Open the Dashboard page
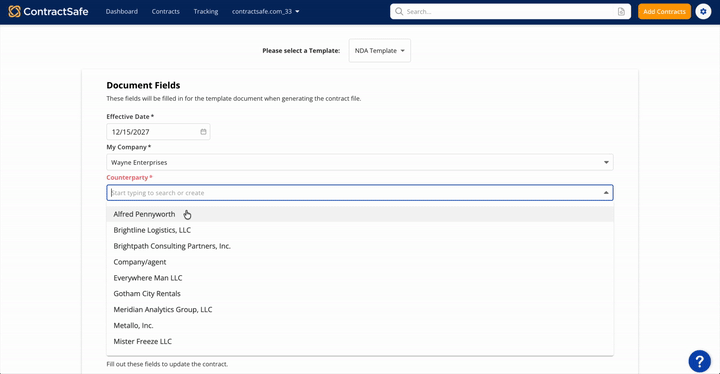 tap(122, 11)
